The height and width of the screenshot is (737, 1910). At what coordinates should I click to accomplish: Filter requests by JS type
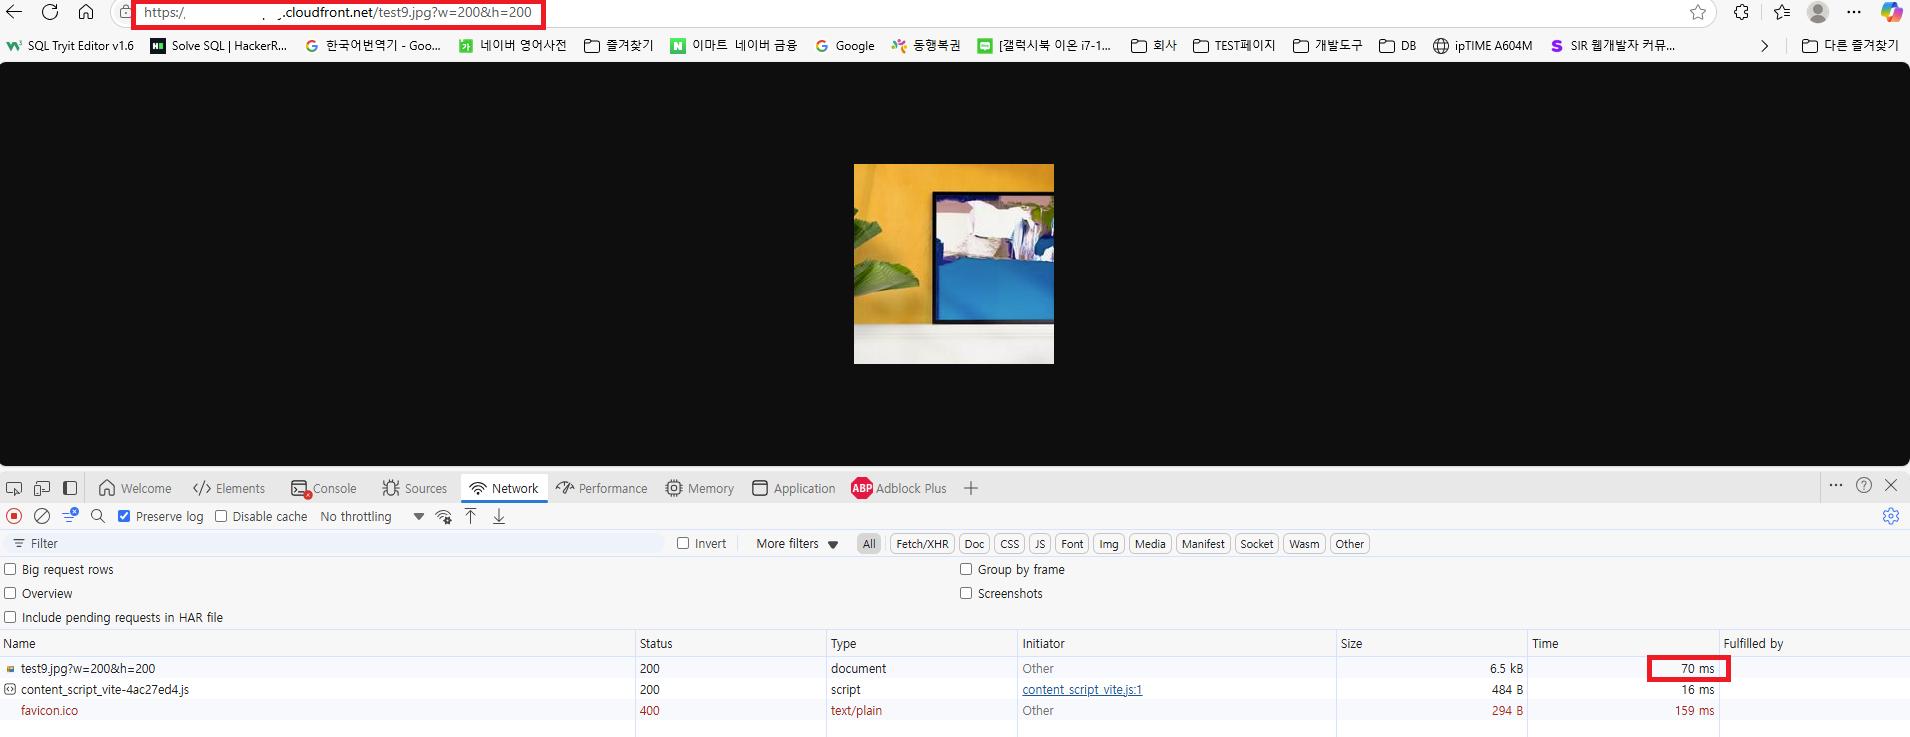pos(1040,544)
